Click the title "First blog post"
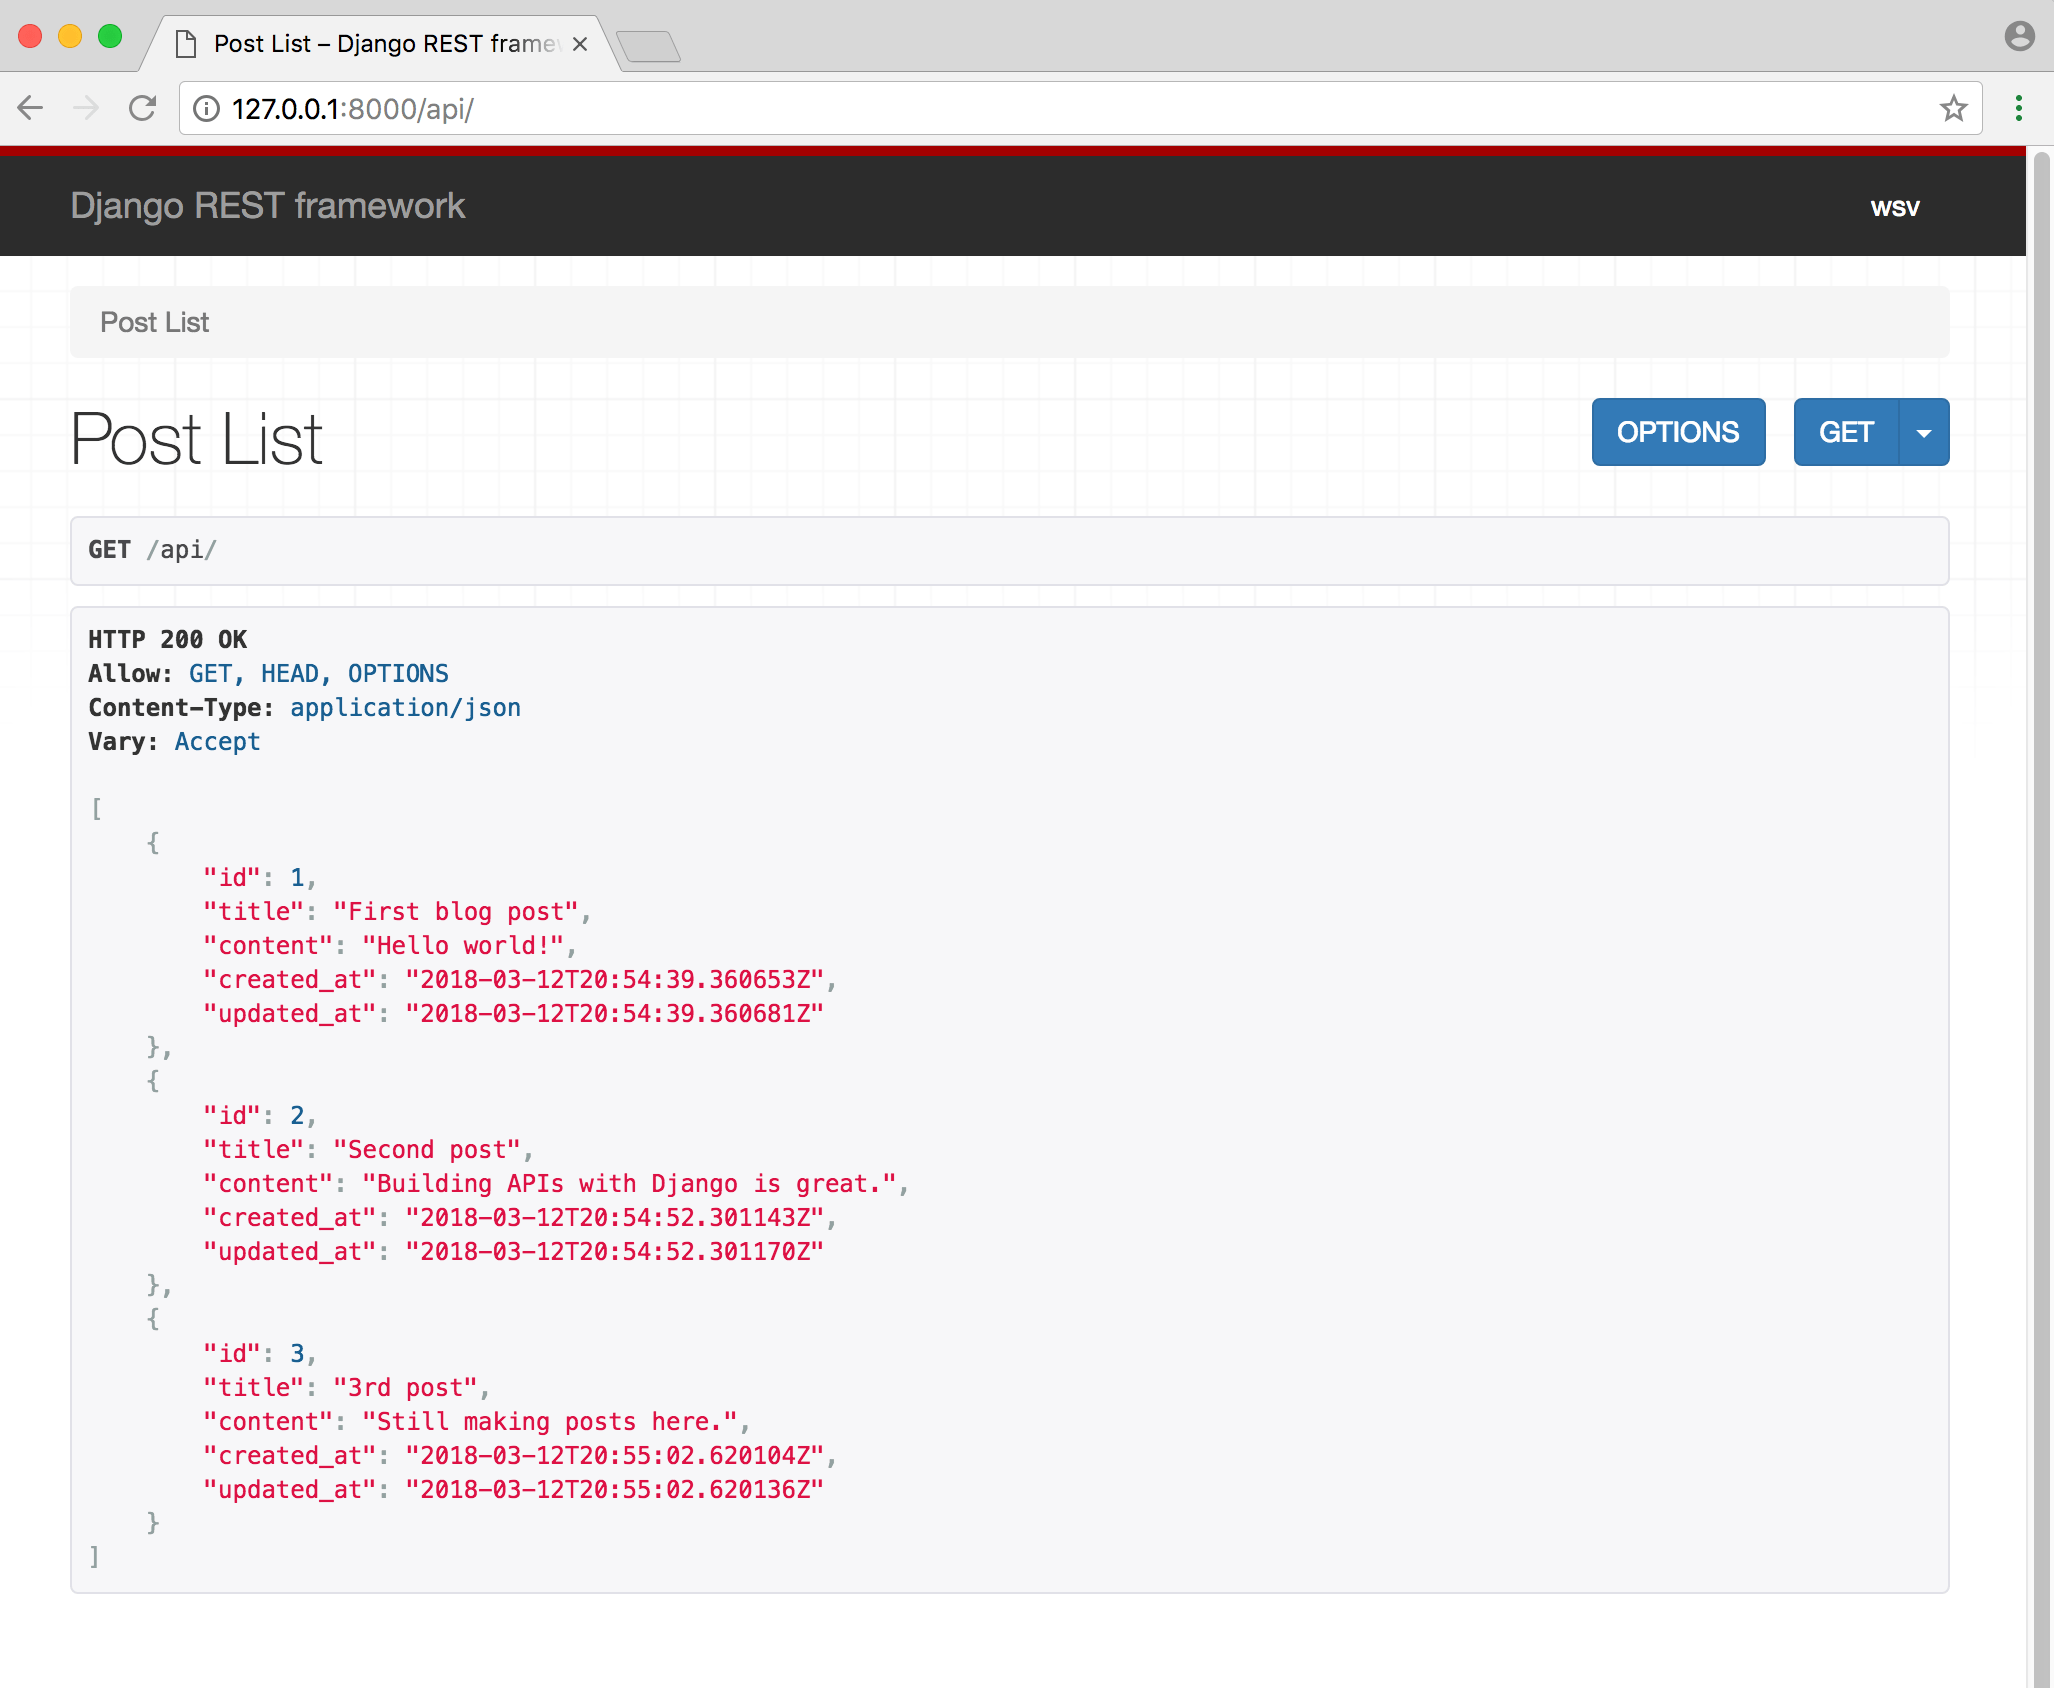The image size is (2054, 1688). [x=455, y=912]
